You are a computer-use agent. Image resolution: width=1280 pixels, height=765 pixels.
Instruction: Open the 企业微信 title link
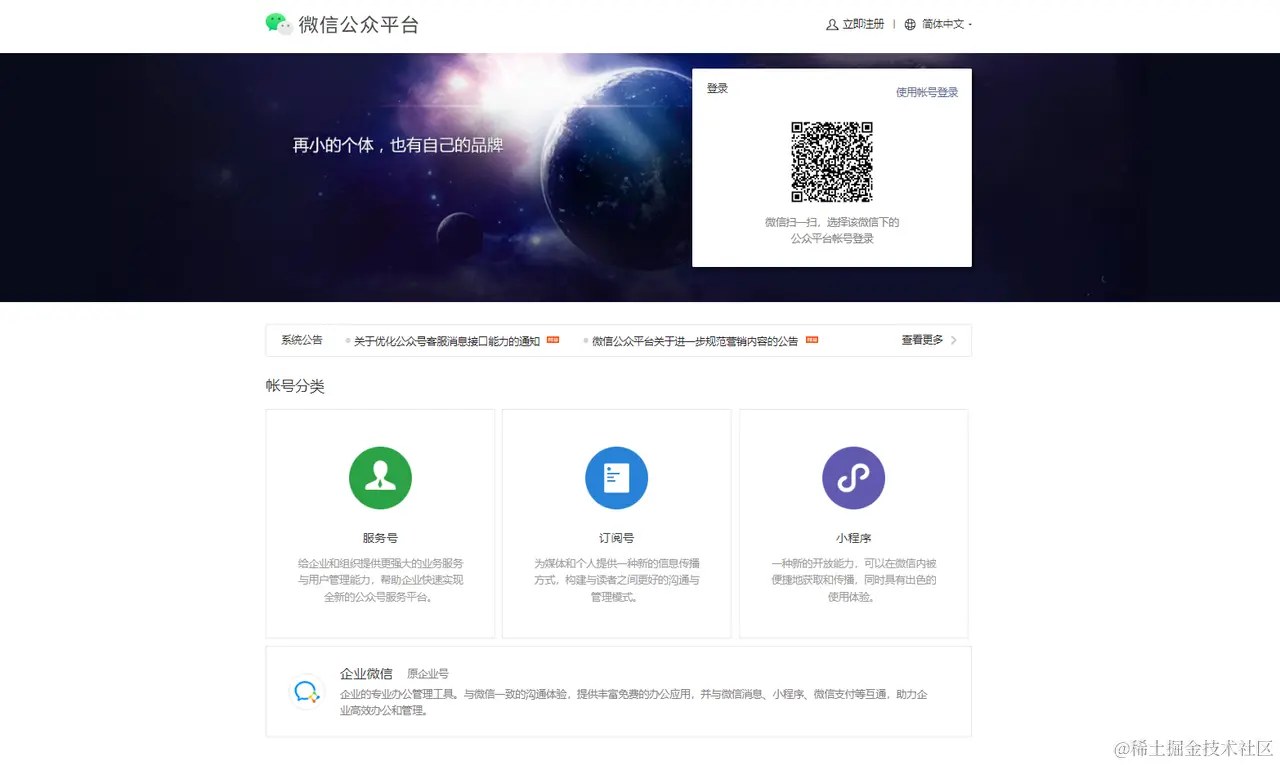(x=366, y=674)
